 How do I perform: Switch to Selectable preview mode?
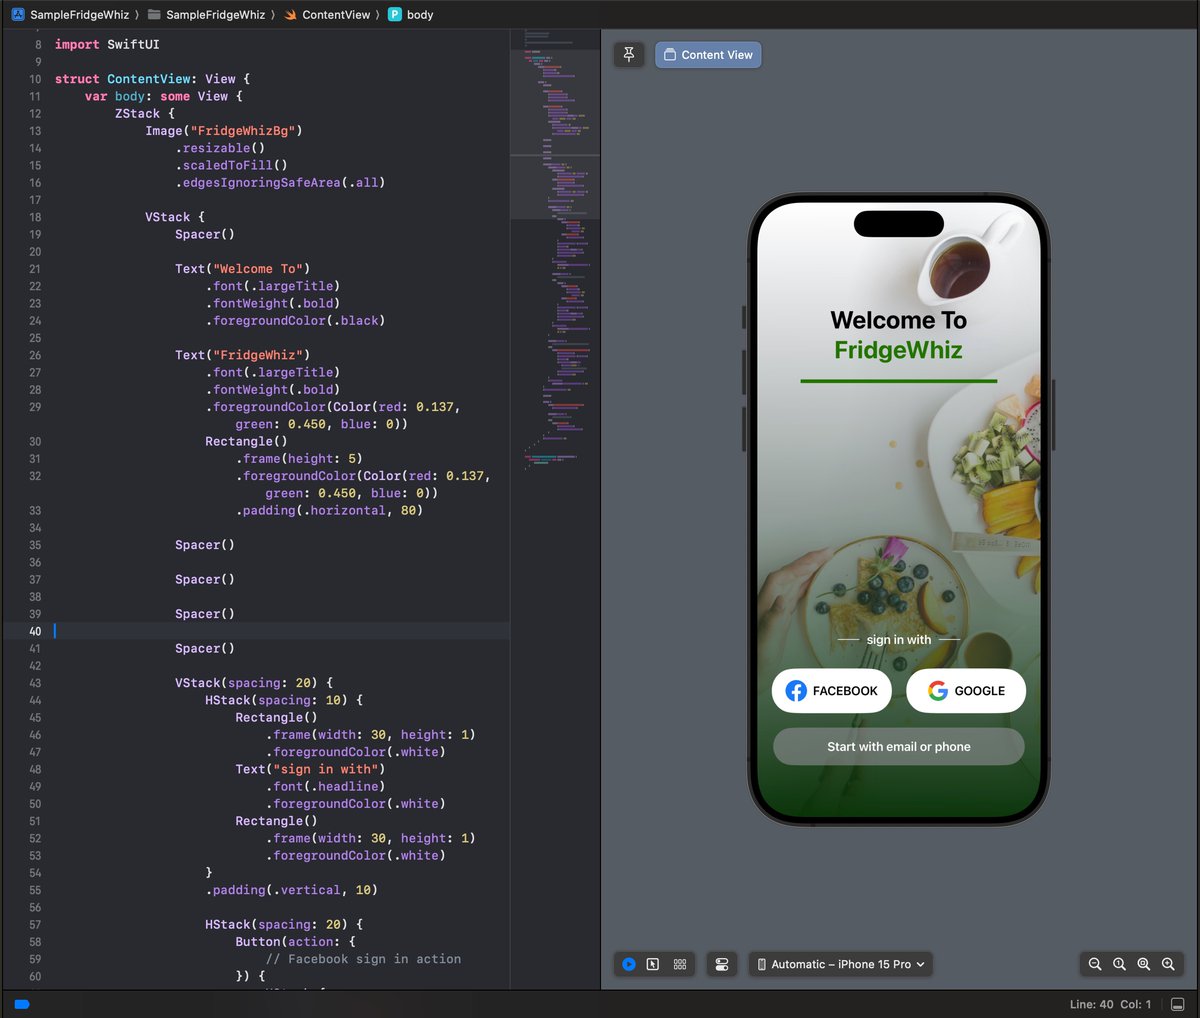[653, 964]
